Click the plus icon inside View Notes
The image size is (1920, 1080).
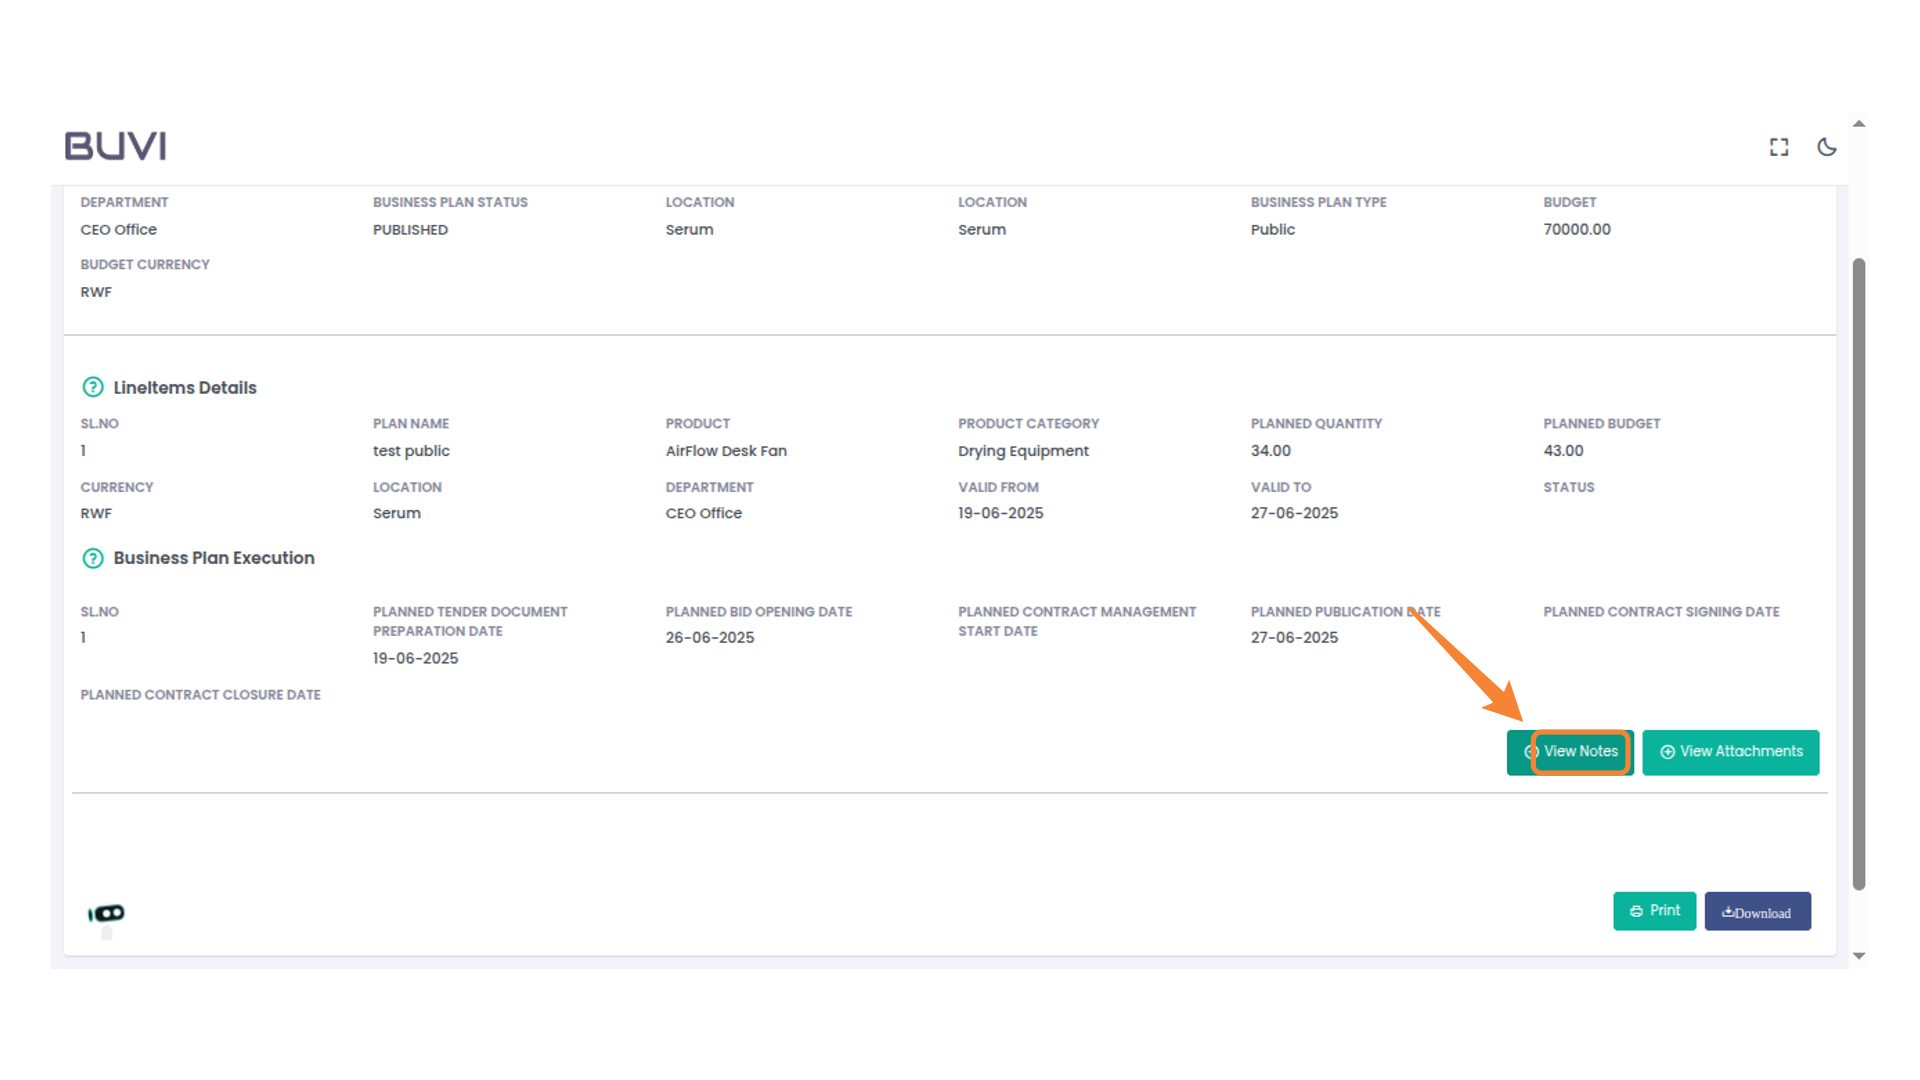pos(1532,751)
